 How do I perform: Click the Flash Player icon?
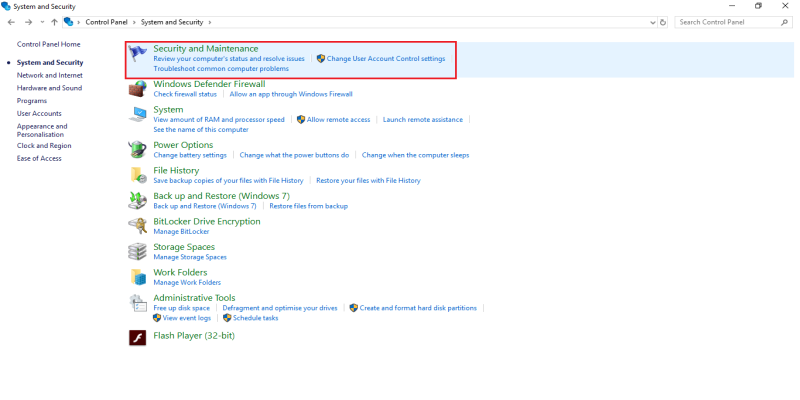click(137, 338)
